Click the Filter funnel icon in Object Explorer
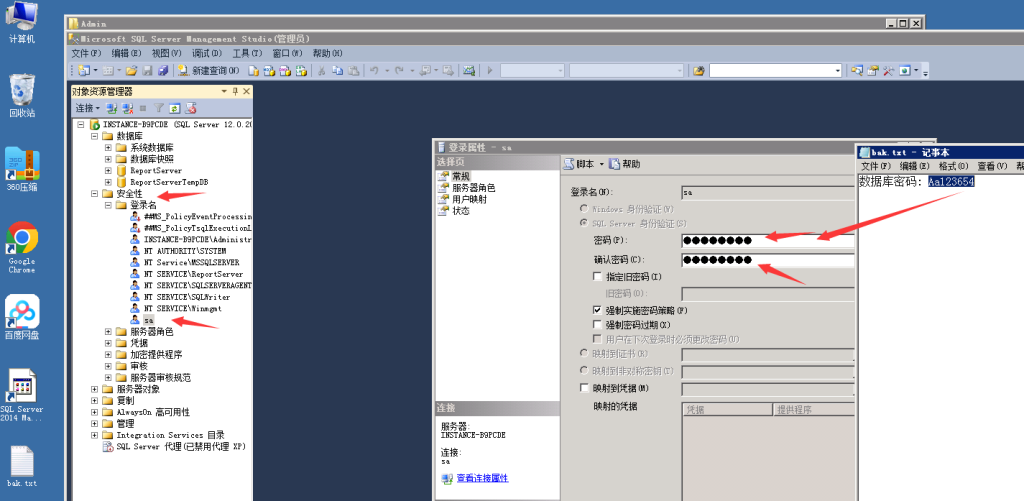This screenshot has width=1024, height=501. point(158,108)
